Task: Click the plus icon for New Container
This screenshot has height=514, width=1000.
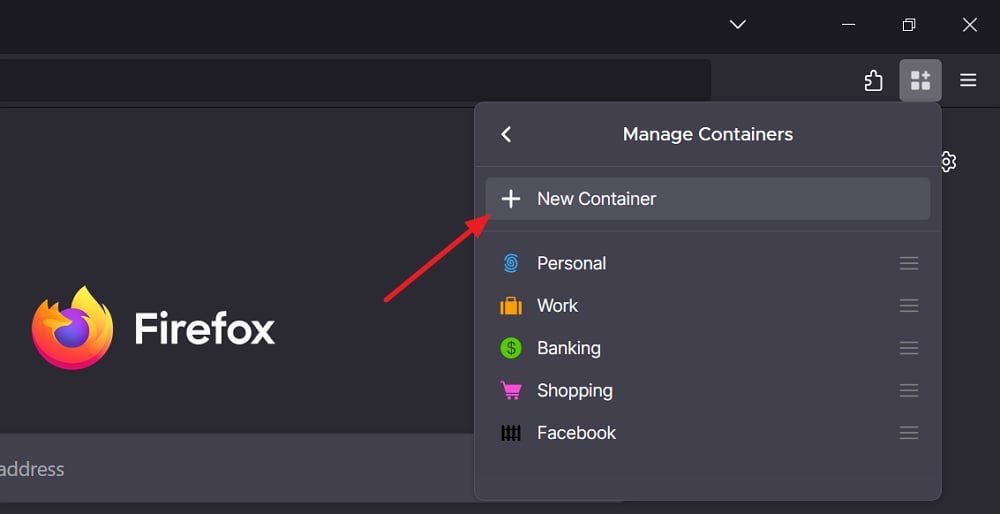Action: (511, 199)
